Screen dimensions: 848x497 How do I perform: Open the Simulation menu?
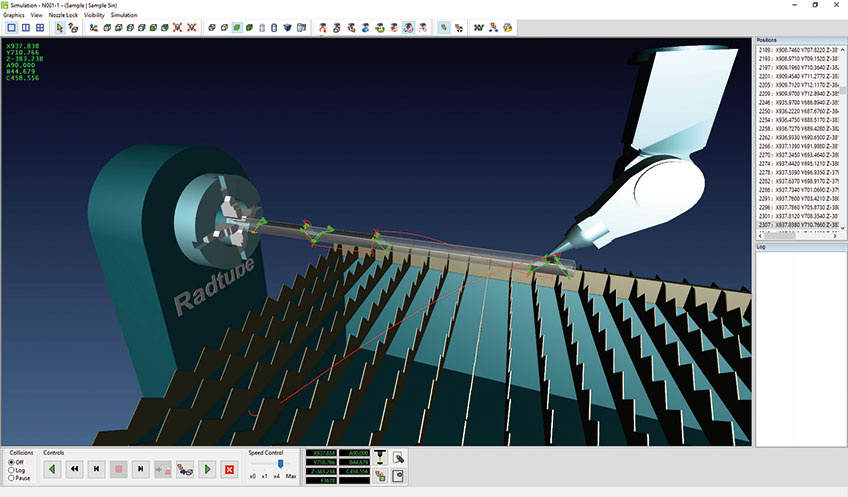point(124,16)
